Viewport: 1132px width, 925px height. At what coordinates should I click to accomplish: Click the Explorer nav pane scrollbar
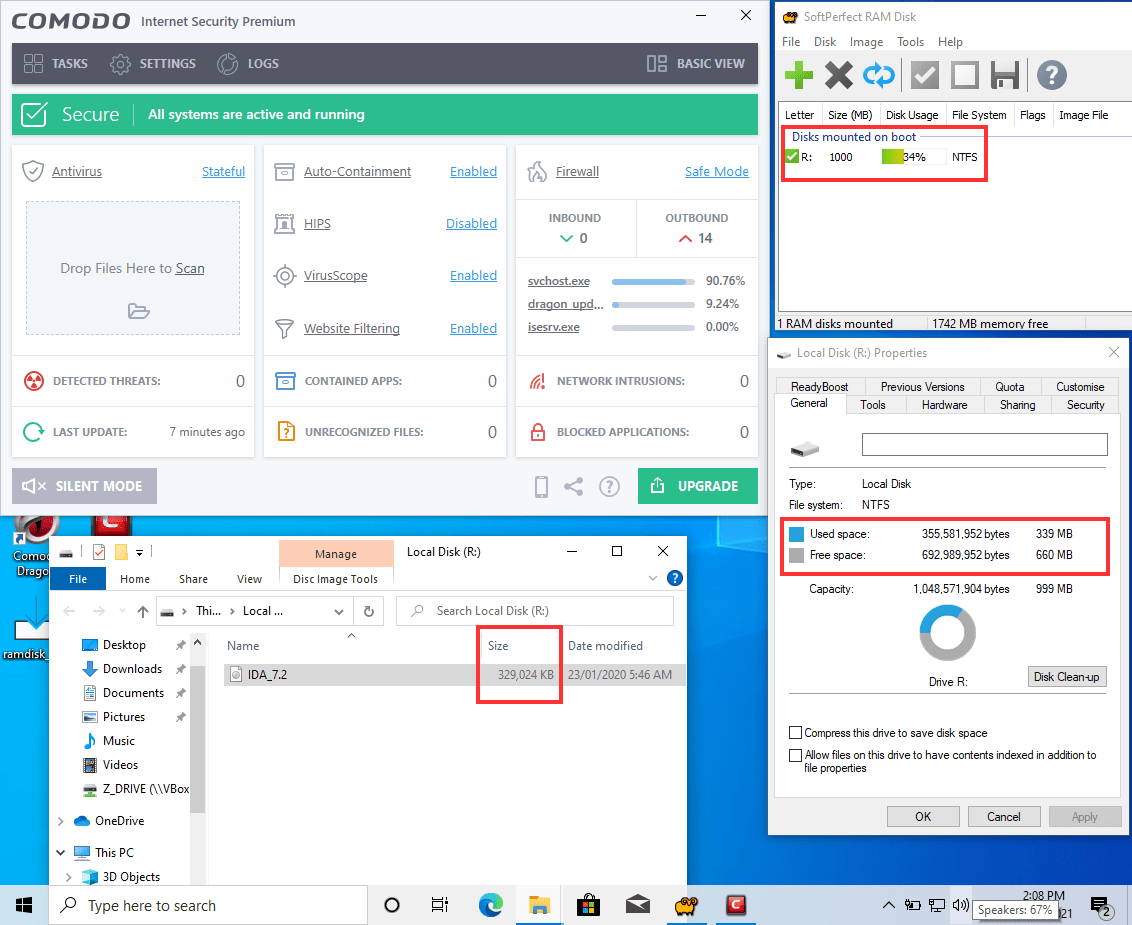click(x=198, y=738)
